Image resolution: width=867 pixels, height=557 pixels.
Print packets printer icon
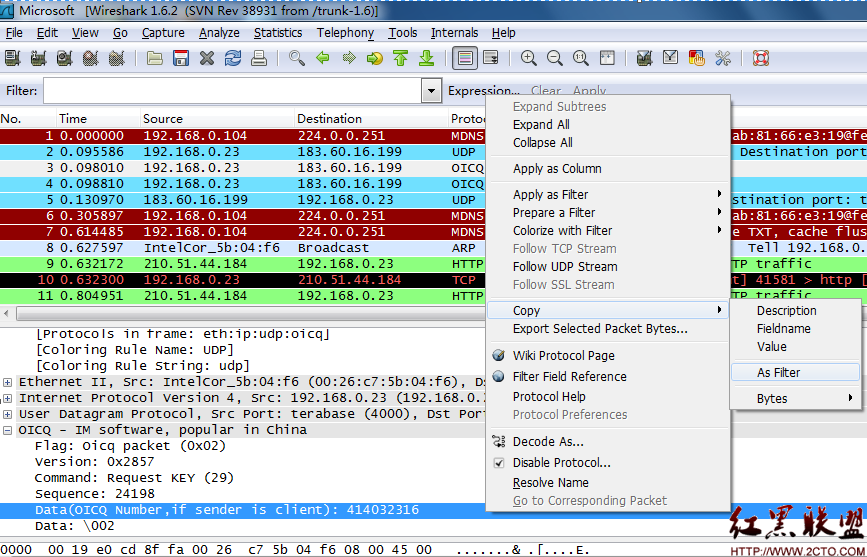(259, 58)
